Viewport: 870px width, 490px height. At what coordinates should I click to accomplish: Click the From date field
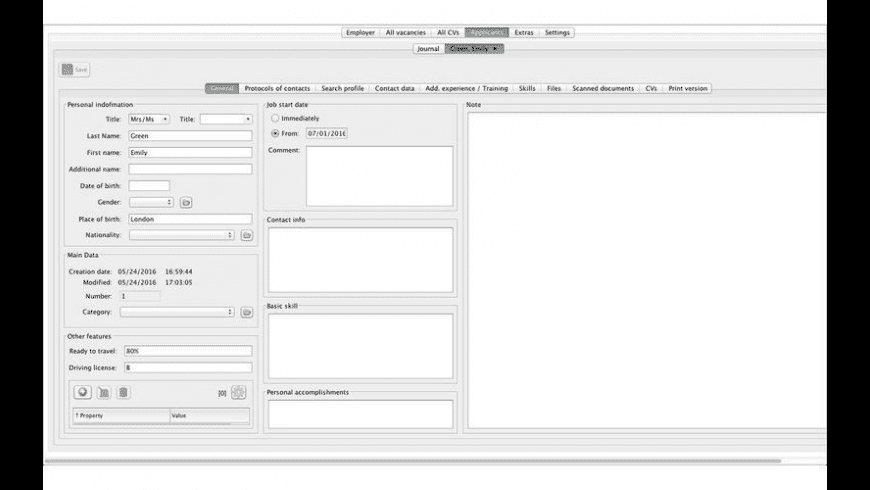327,134
